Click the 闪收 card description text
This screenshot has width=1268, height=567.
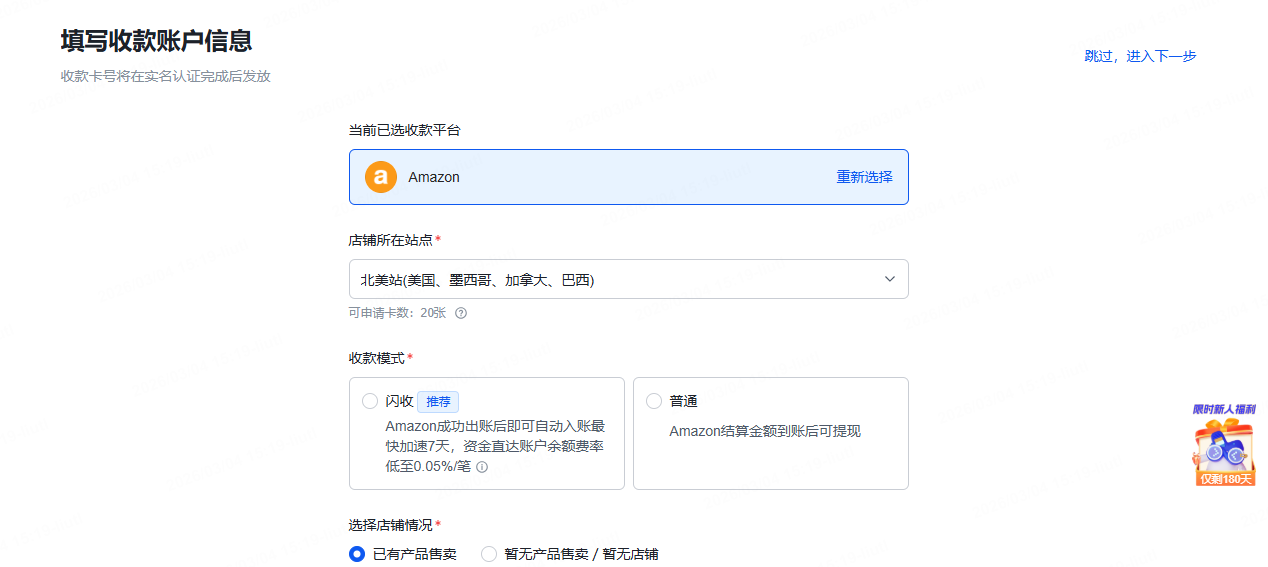494,446
